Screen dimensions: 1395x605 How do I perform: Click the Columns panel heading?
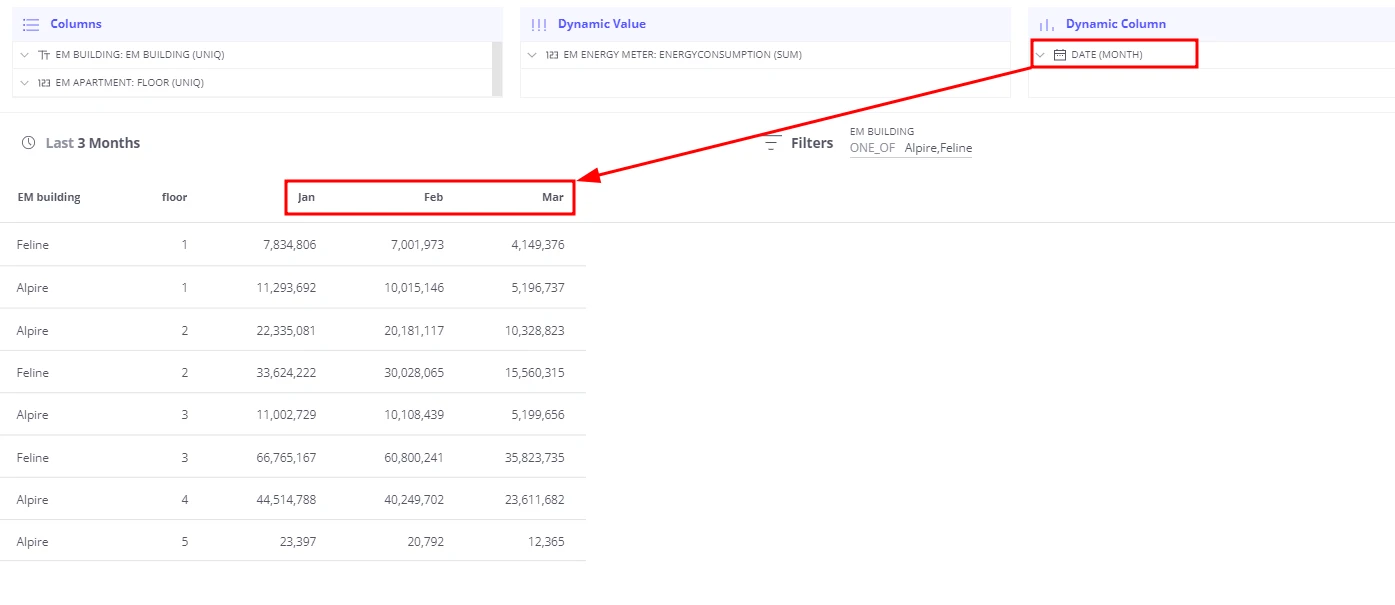[x=76, y=24]
